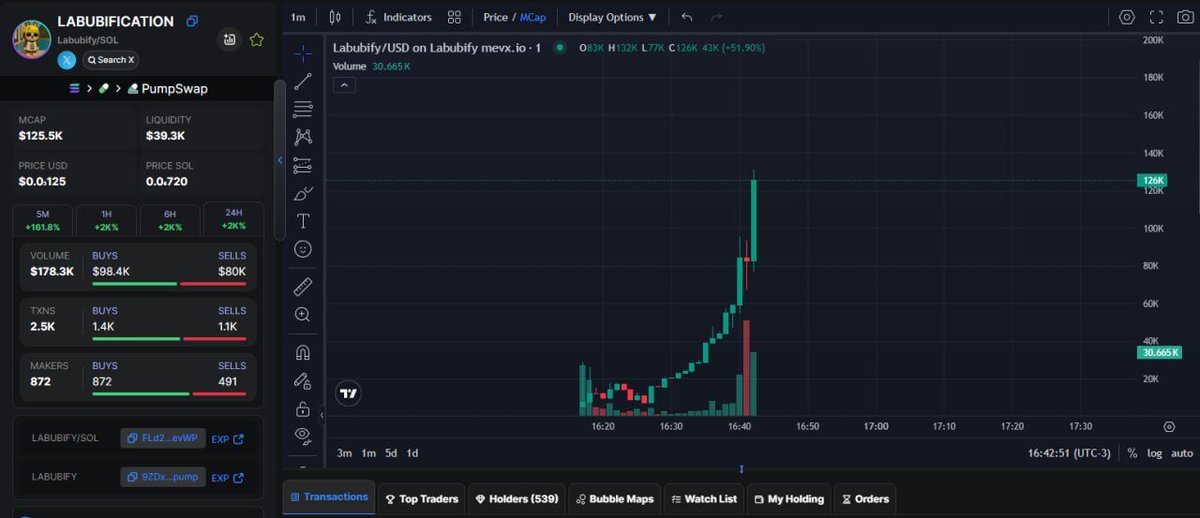Image resolution: width=1200 pixels, height=518 pixels.
Task: Click the Search X button
Action: 110,60
